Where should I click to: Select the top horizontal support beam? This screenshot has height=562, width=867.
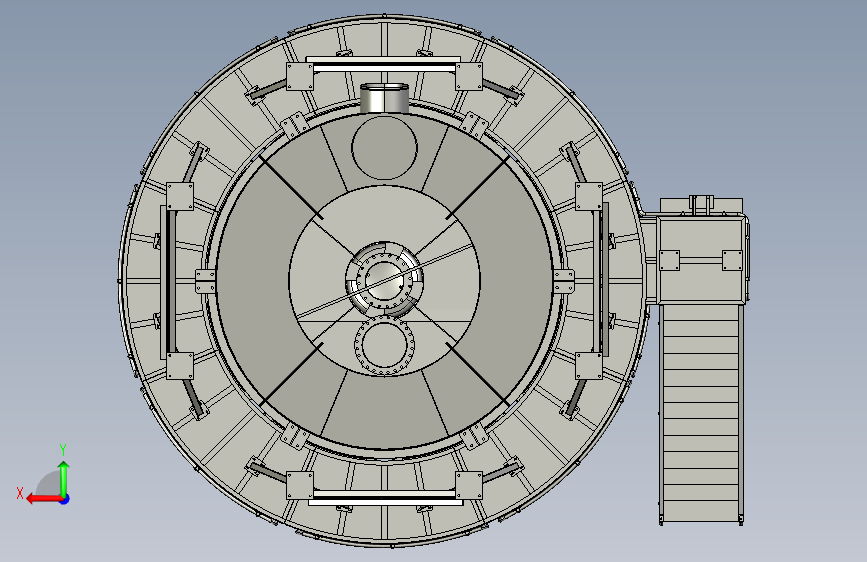pos(384,64)
